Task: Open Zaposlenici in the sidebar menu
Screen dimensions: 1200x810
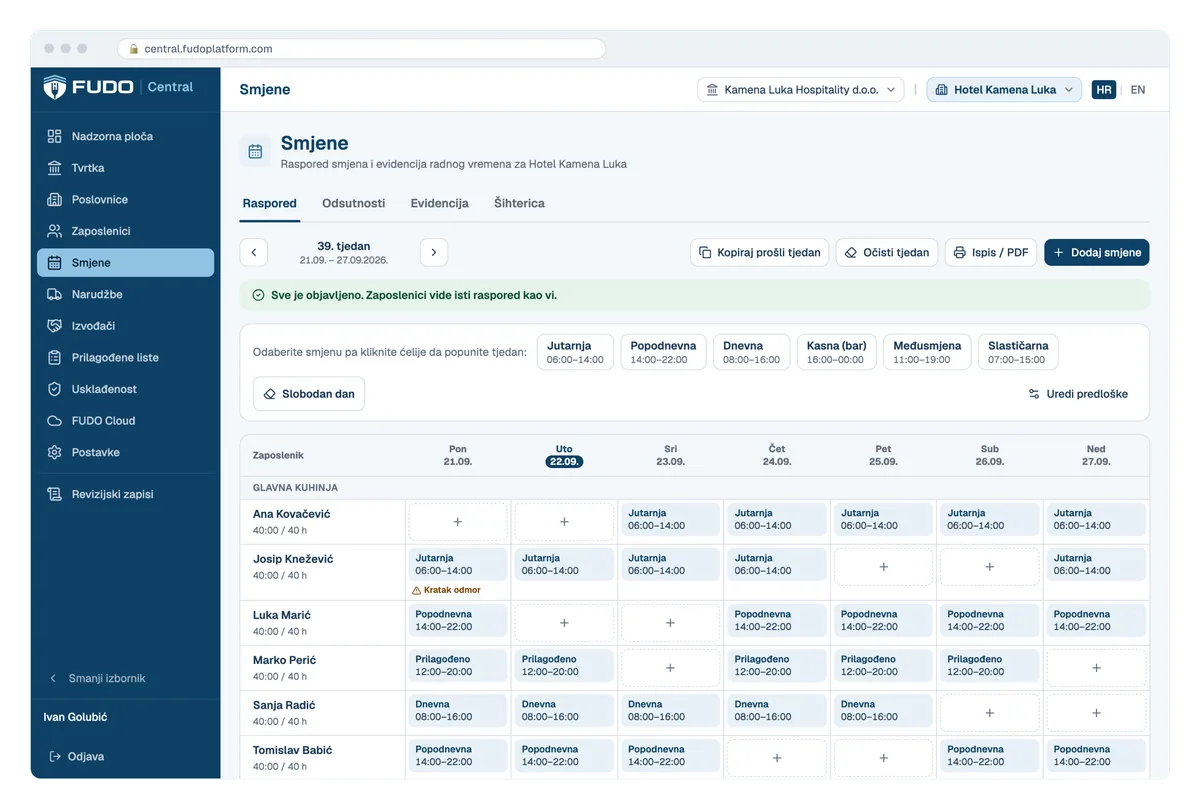Action: (x=126, y=231)
